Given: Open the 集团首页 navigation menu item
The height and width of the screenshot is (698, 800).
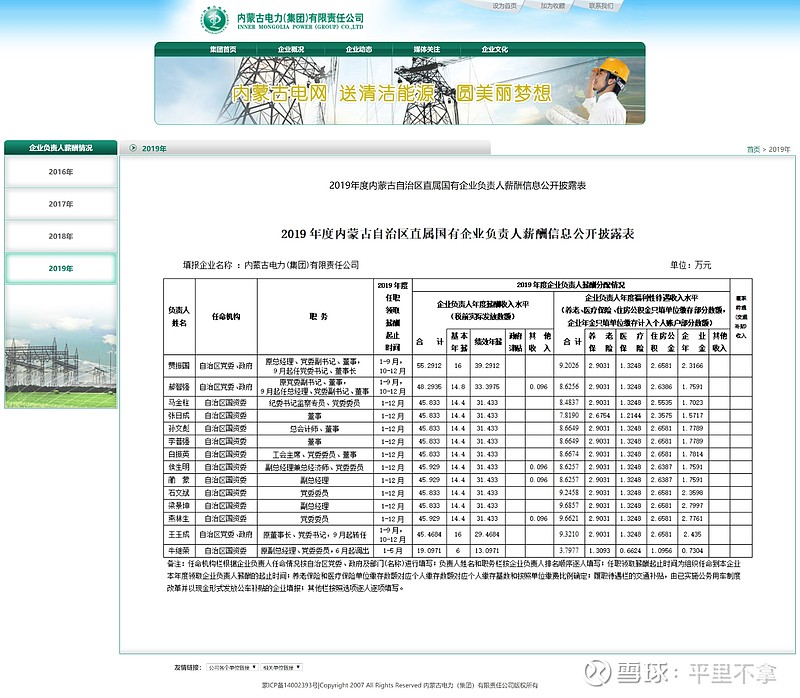Looking at the screenshot, I should [x=223, y=49].
